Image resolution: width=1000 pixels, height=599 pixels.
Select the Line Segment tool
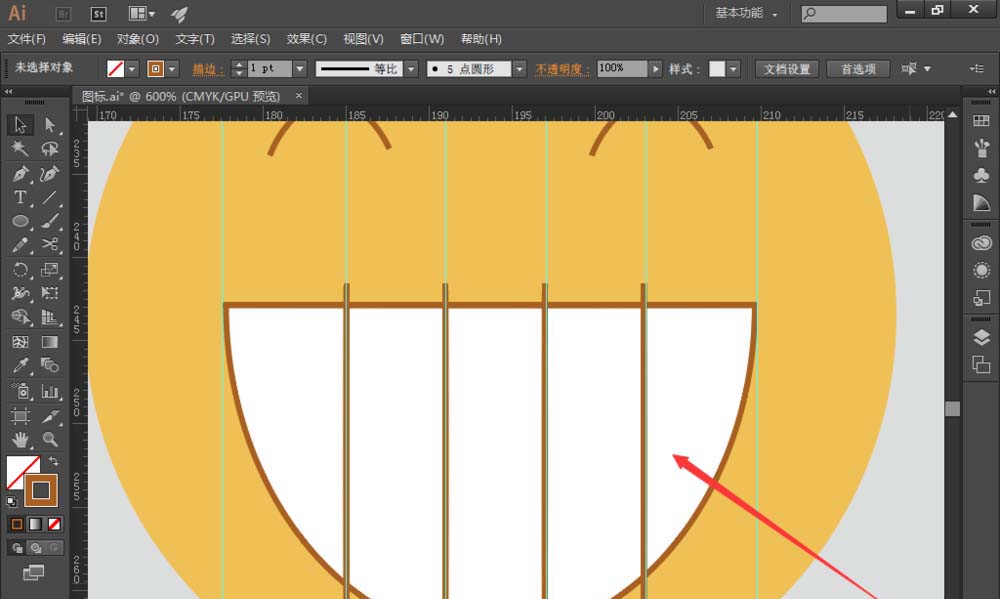pos(50,197)
